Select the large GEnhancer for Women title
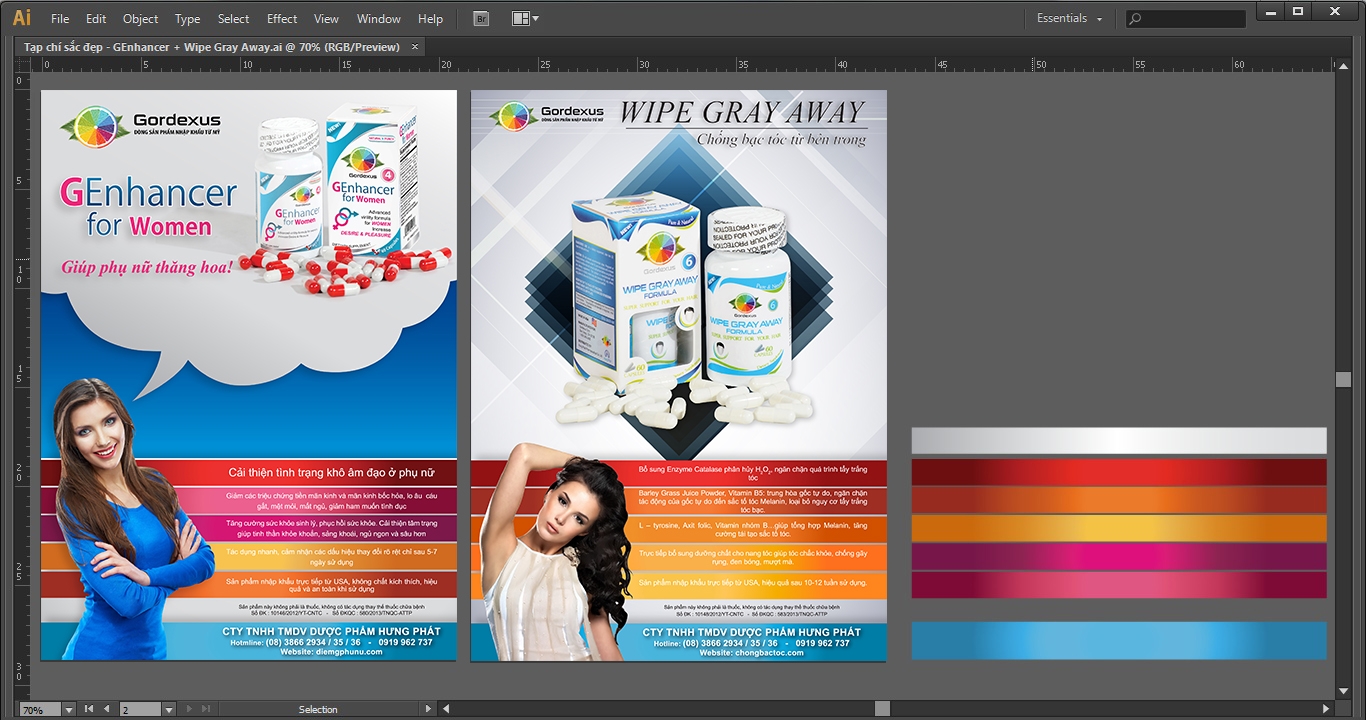This screenshot has height=720, width=1366. (148, 206)
